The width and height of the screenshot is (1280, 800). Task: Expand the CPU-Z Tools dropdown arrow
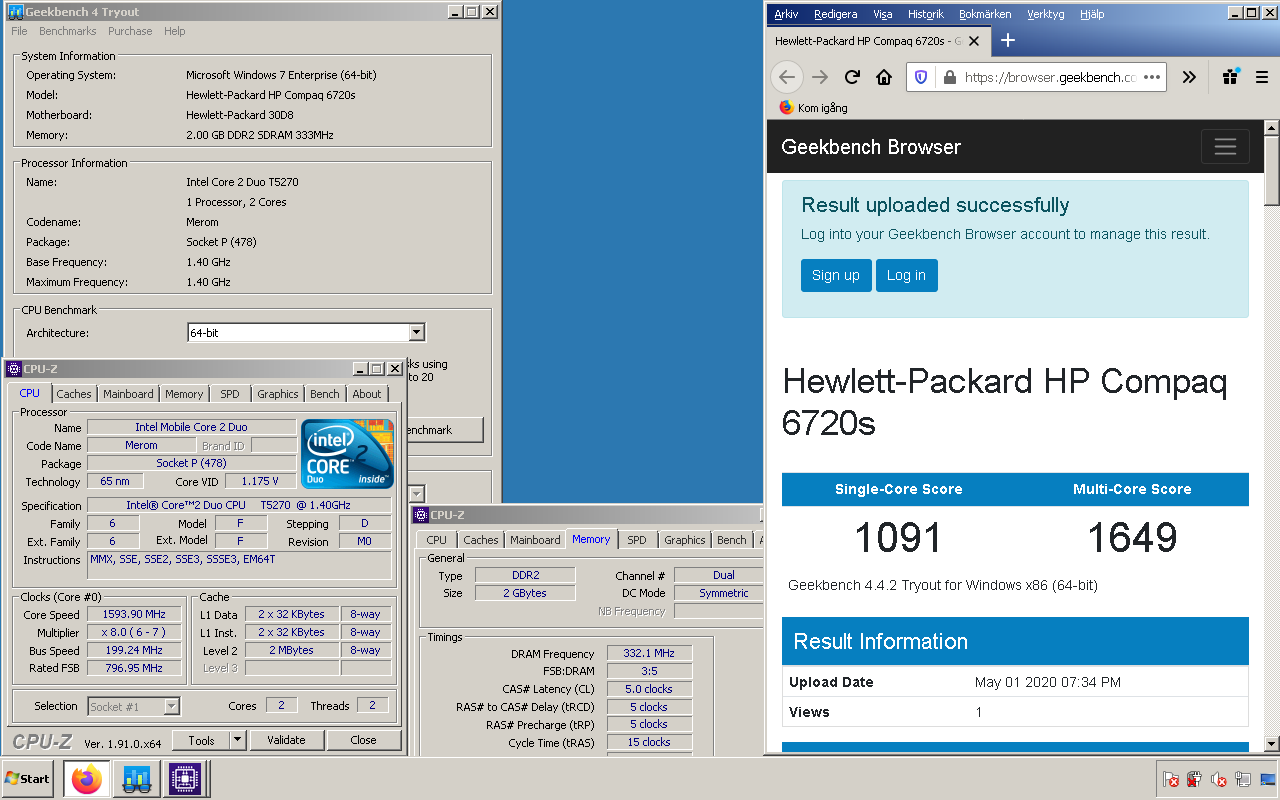coord(238,740)
